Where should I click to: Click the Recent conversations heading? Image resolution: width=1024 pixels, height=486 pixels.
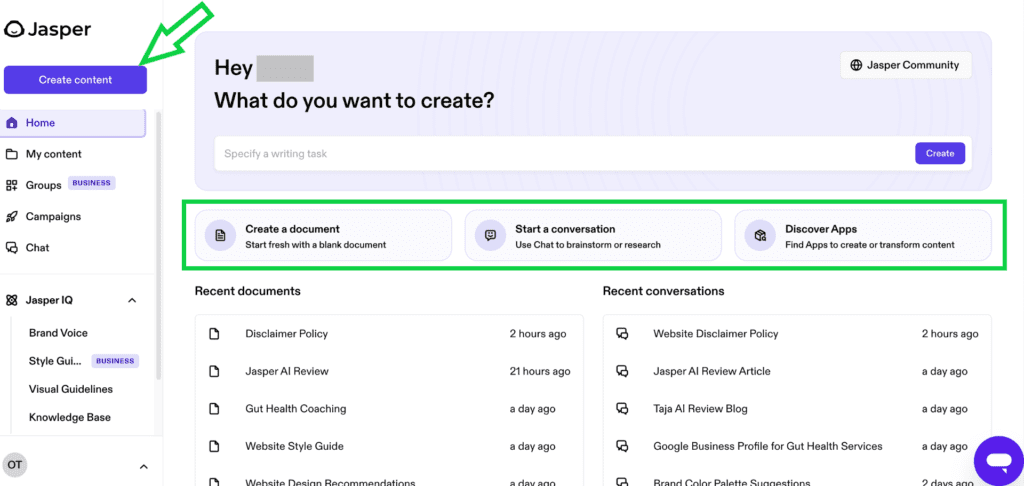664,291
